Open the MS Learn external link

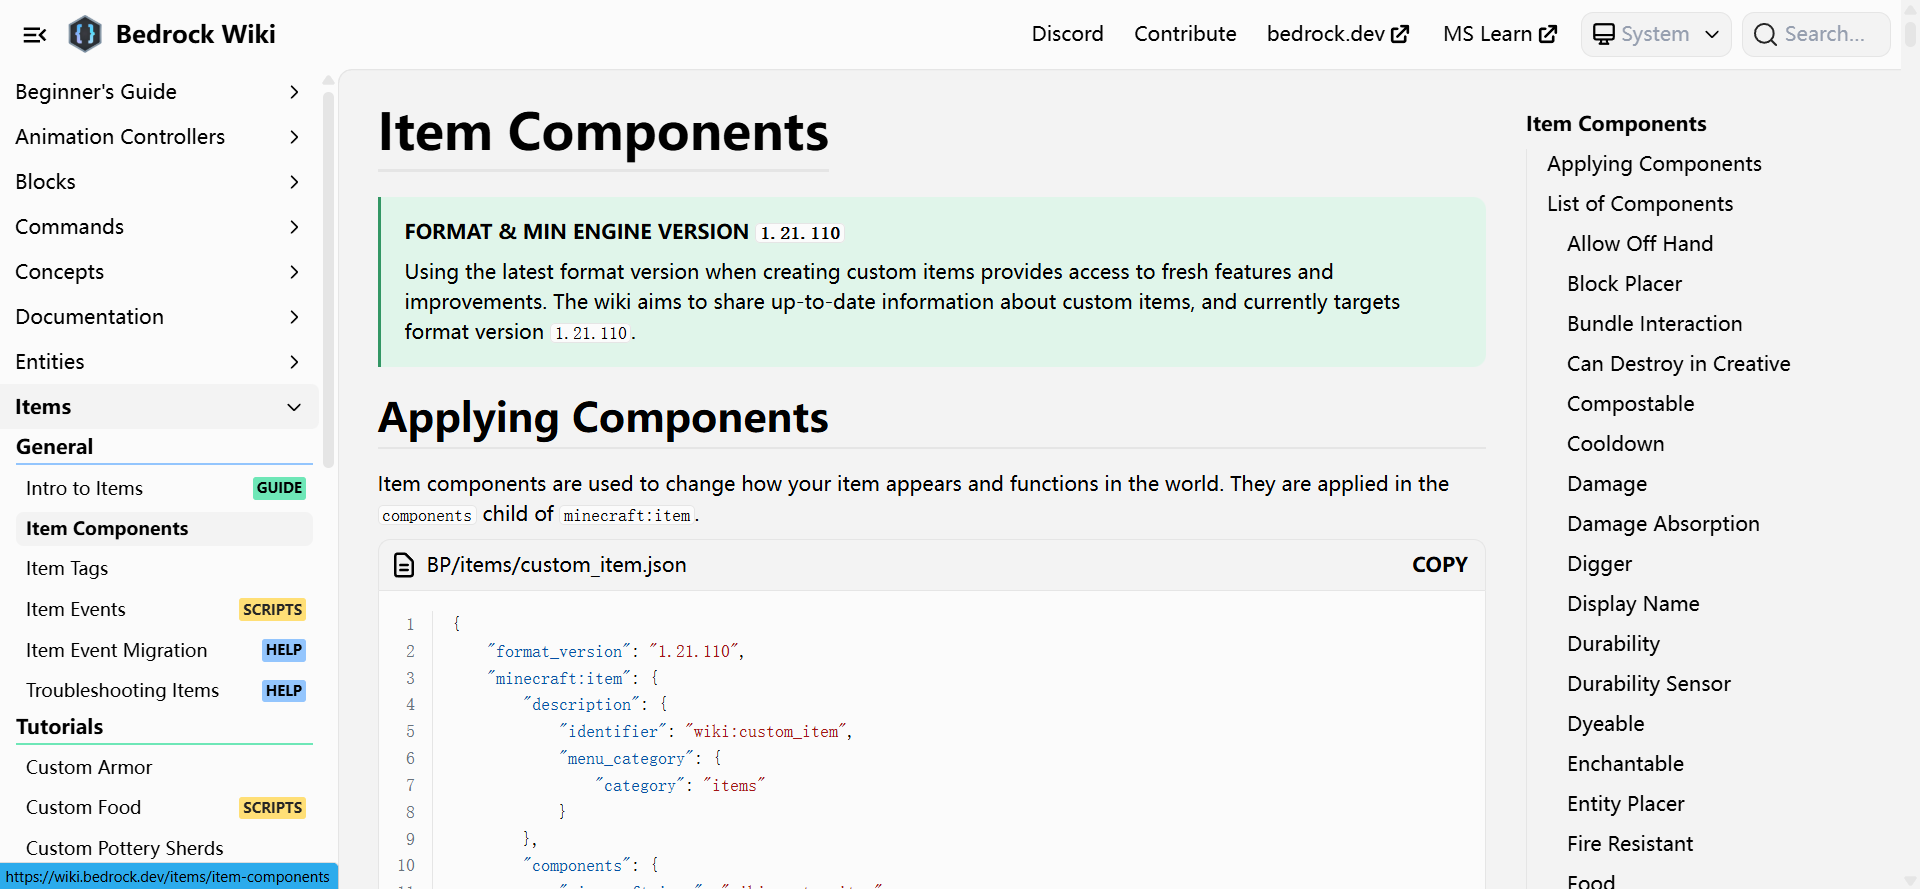1499,34
